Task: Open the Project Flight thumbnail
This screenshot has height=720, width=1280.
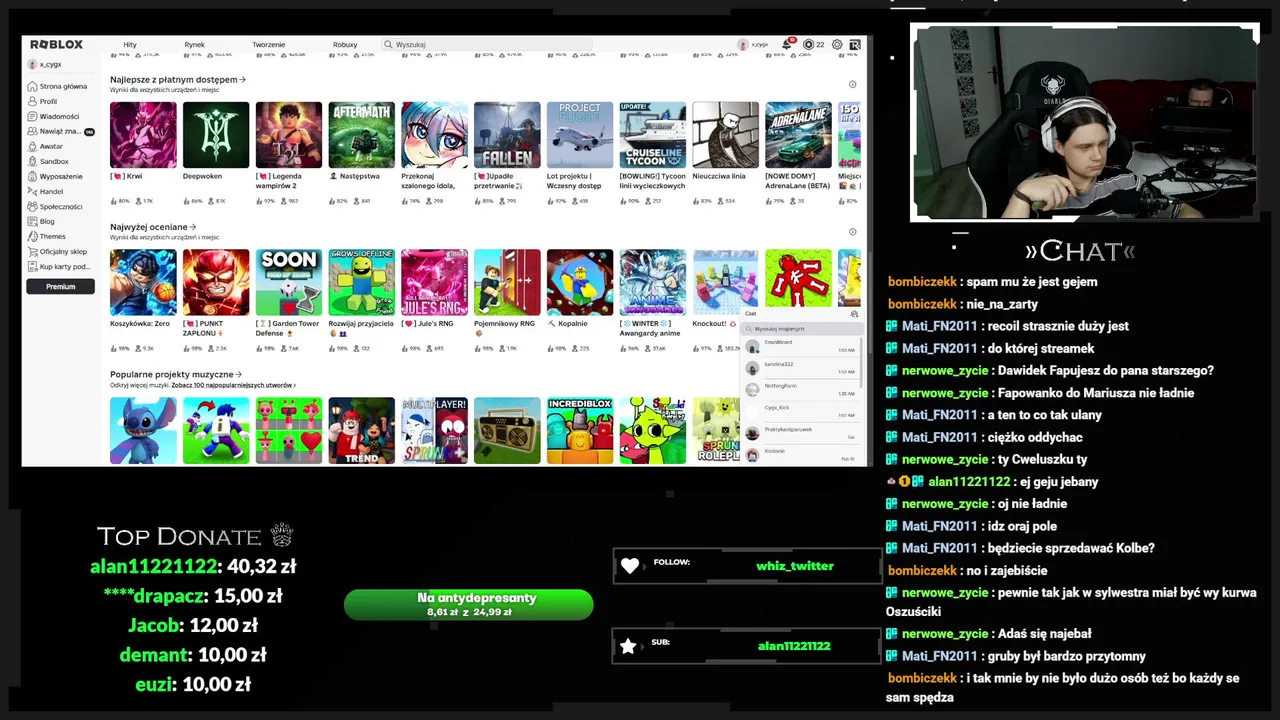Action: pyautogui.click(x=580, y=135)
